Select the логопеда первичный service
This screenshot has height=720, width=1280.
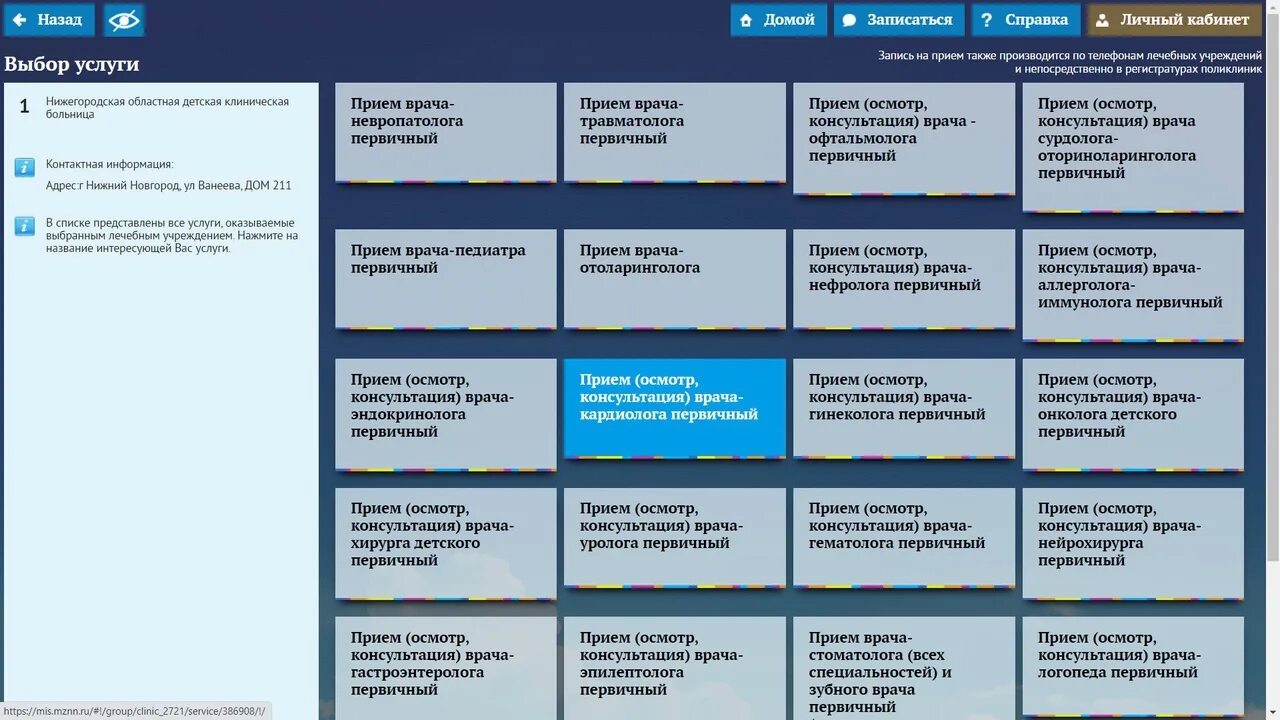1133,668
